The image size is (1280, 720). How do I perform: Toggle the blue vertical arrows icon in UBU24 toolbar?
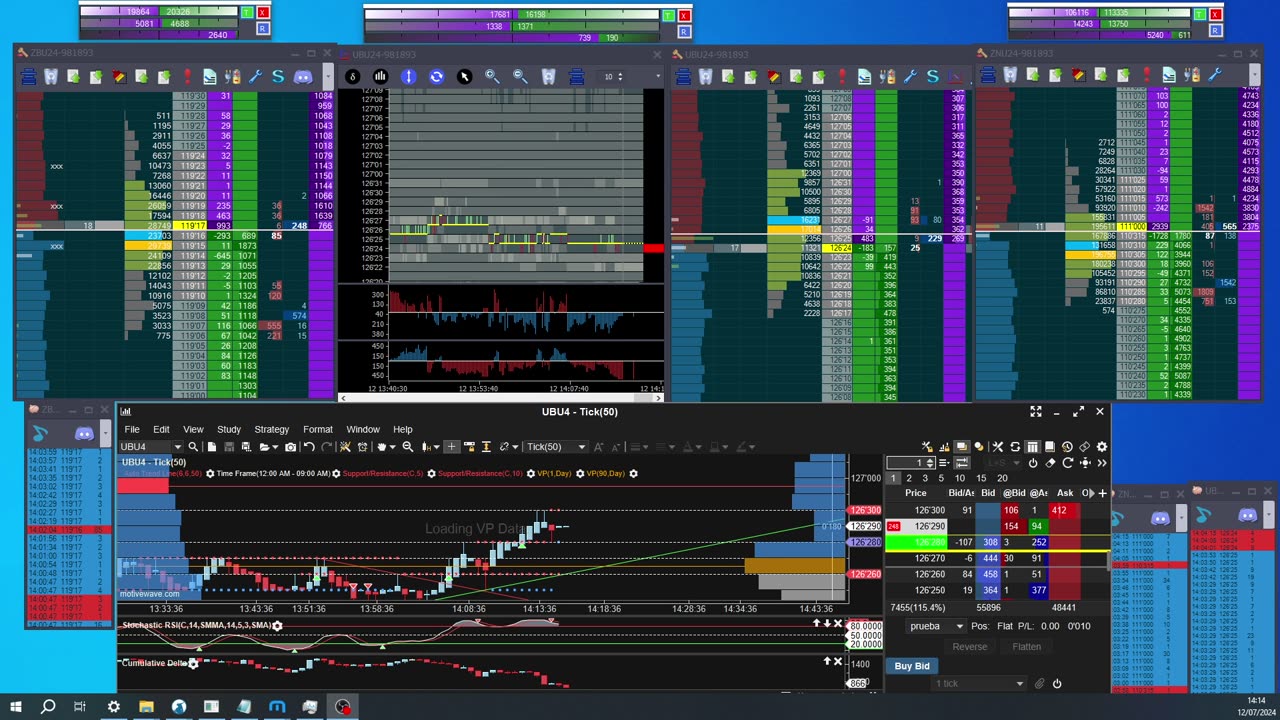pos(408,76)
